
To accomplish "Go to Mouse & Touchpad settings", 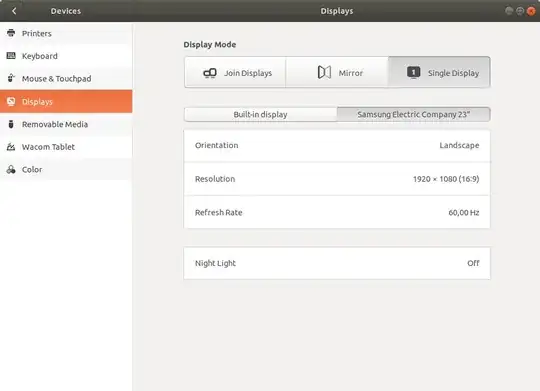I will [x=66, y=79].
